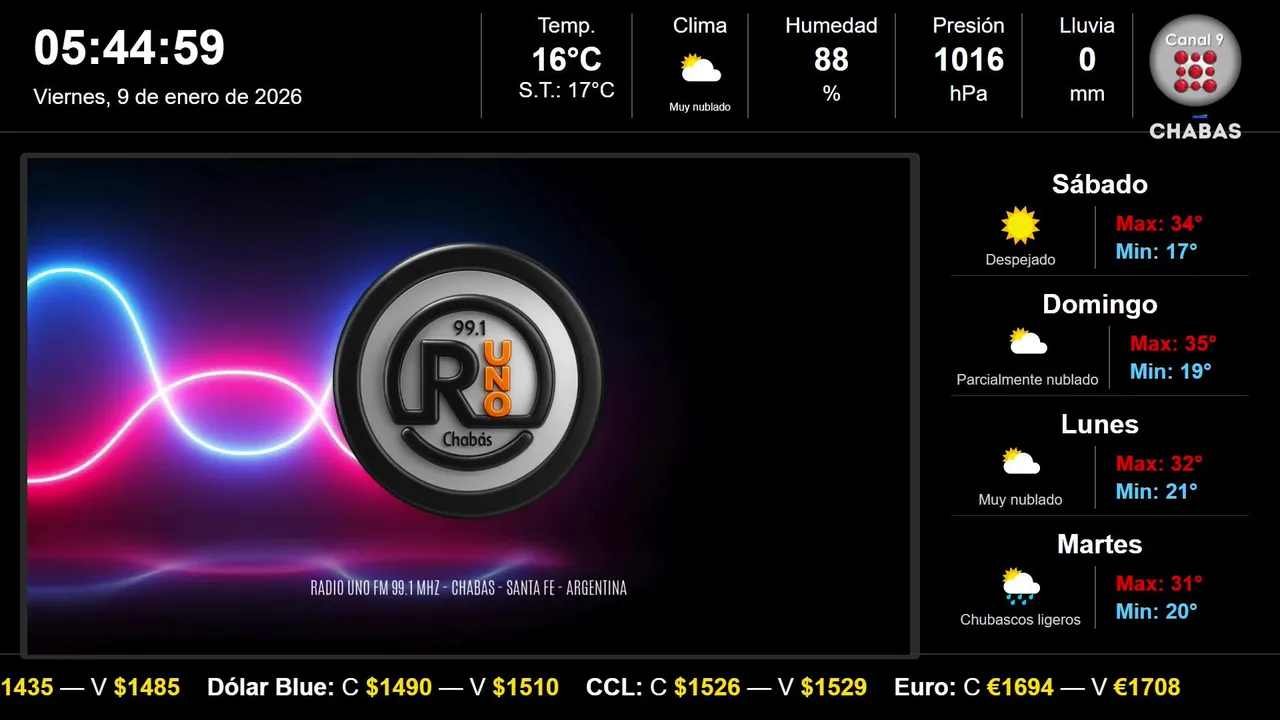Click the mm rain unit label
The height and width of the screenshot is (720, 1280).
(x=1087, y=94)
